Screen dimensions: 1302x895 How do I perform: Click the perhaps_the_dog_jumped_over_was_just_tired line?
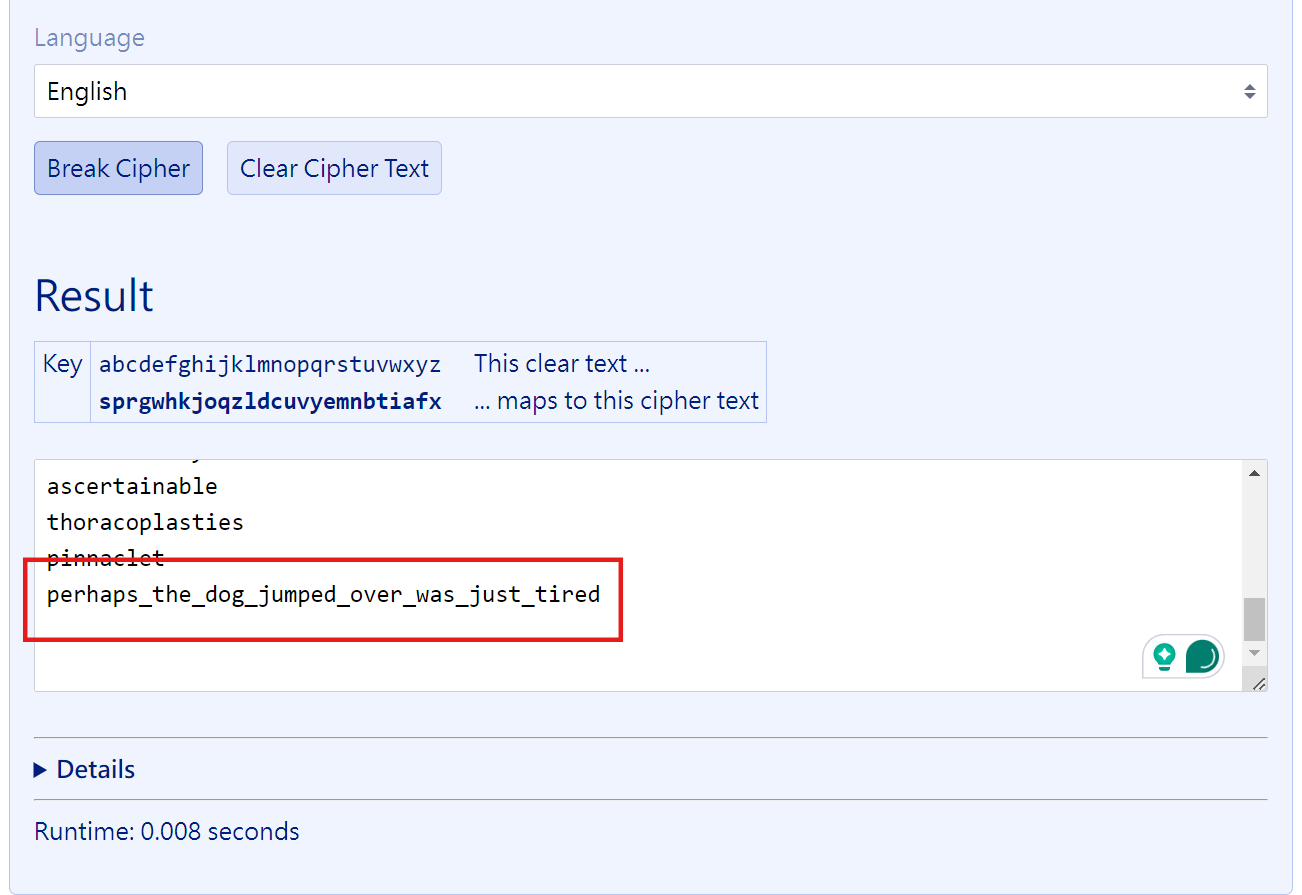click(323, 594)
